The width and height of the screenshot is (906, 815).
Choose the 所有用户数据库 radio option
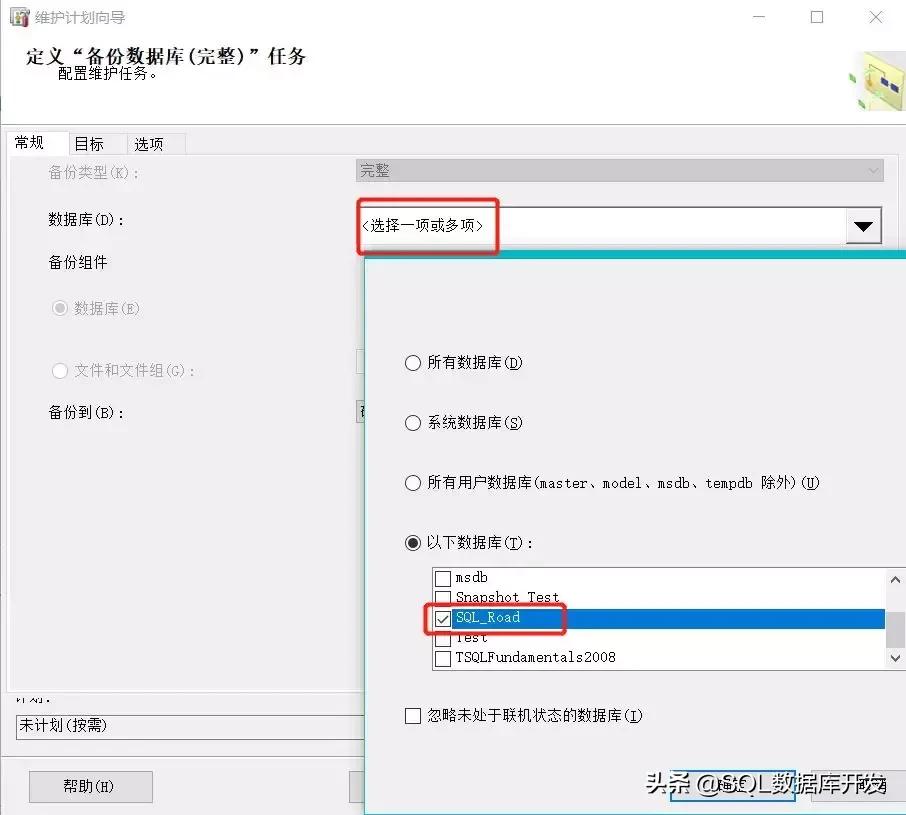tap(413, 483)
